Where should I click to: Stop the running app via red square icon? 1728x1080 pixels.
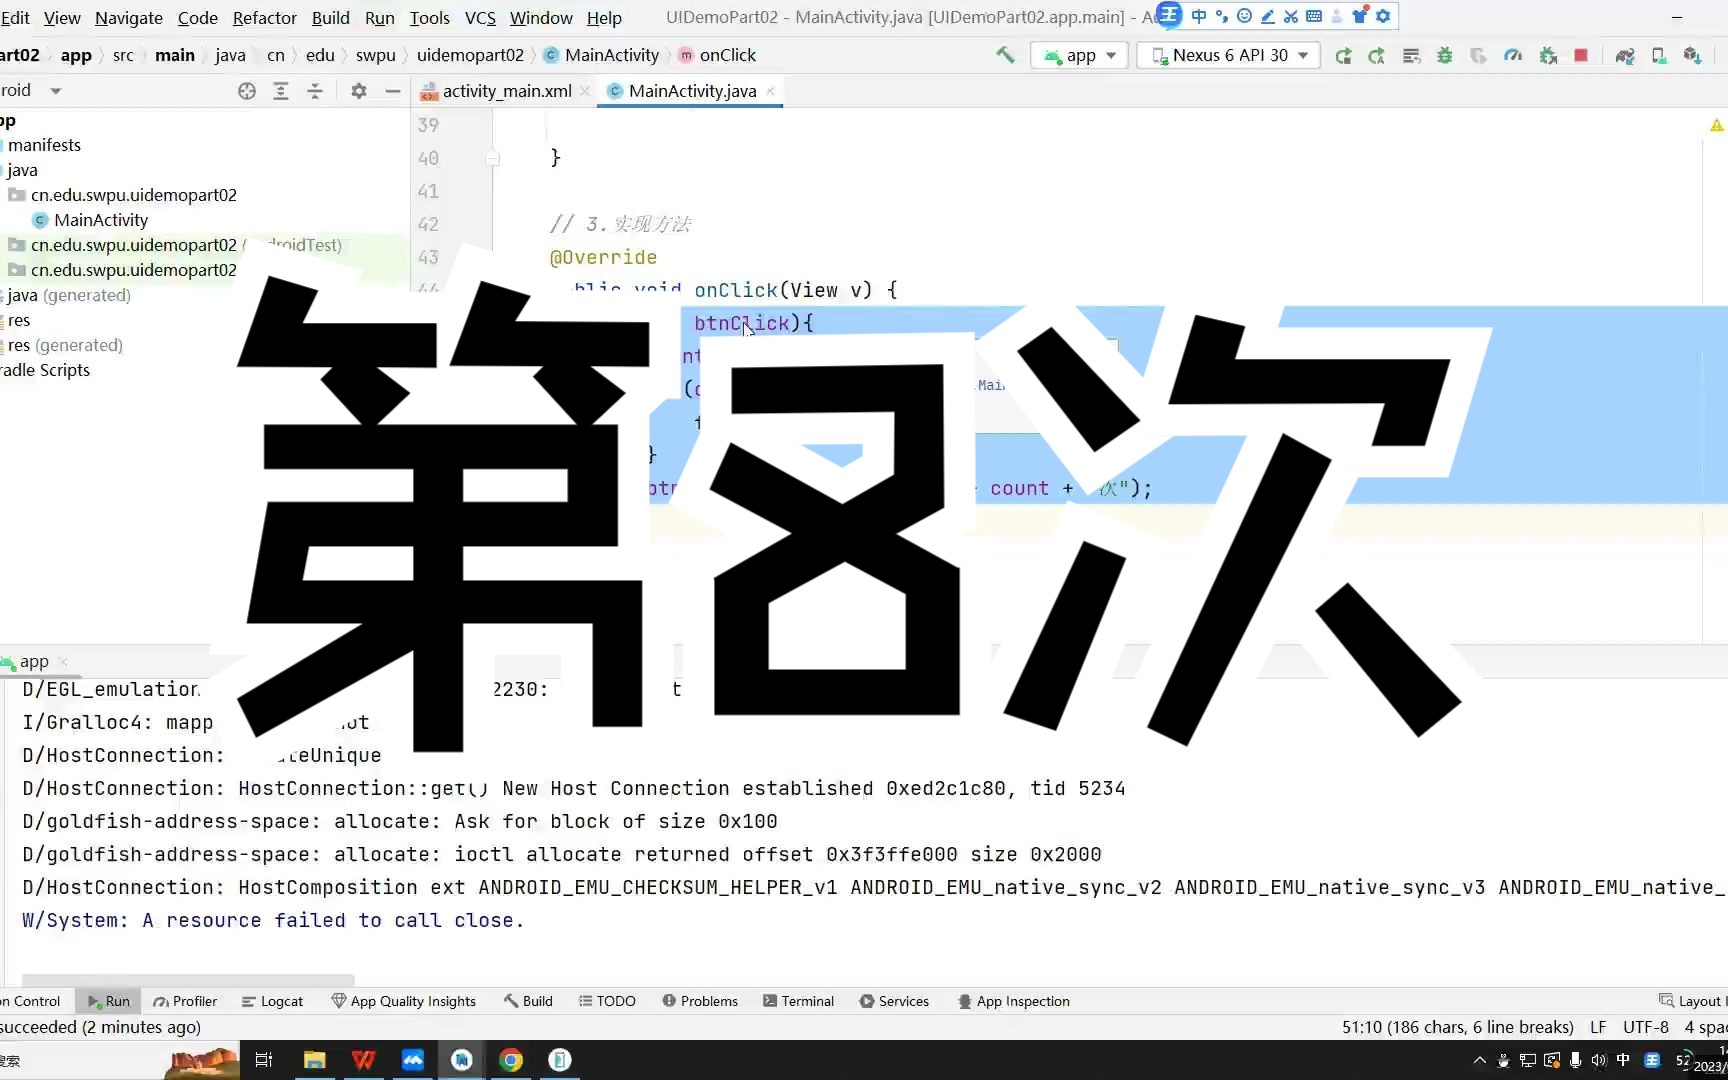[1581, 55]
